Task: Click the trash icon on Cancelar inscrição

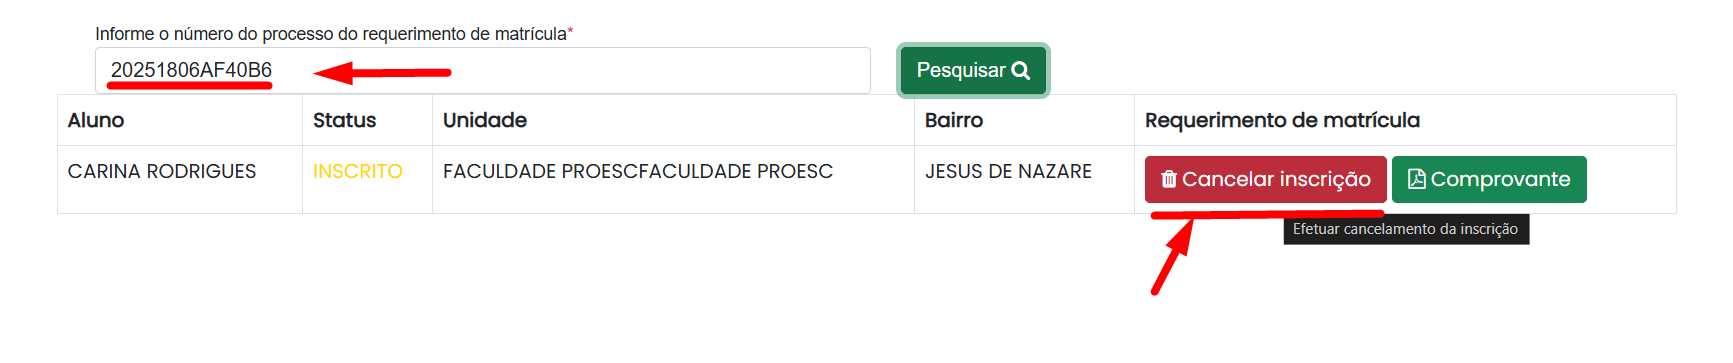Action: click(1168, 179)
